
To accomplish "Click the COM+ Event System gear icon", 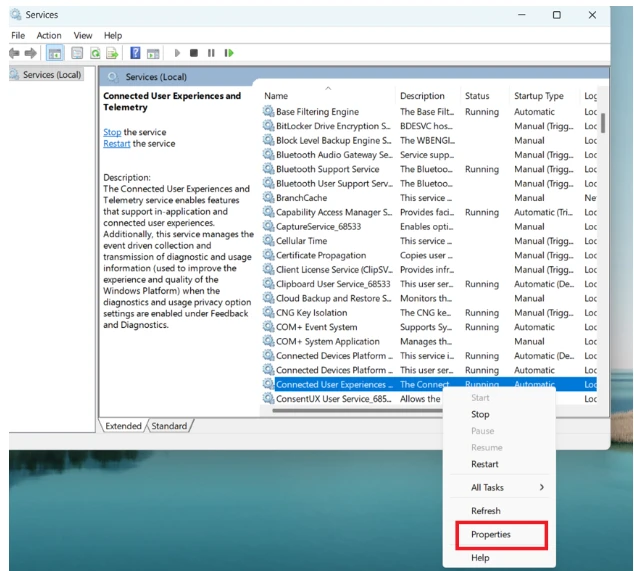I will coord(268,327).
